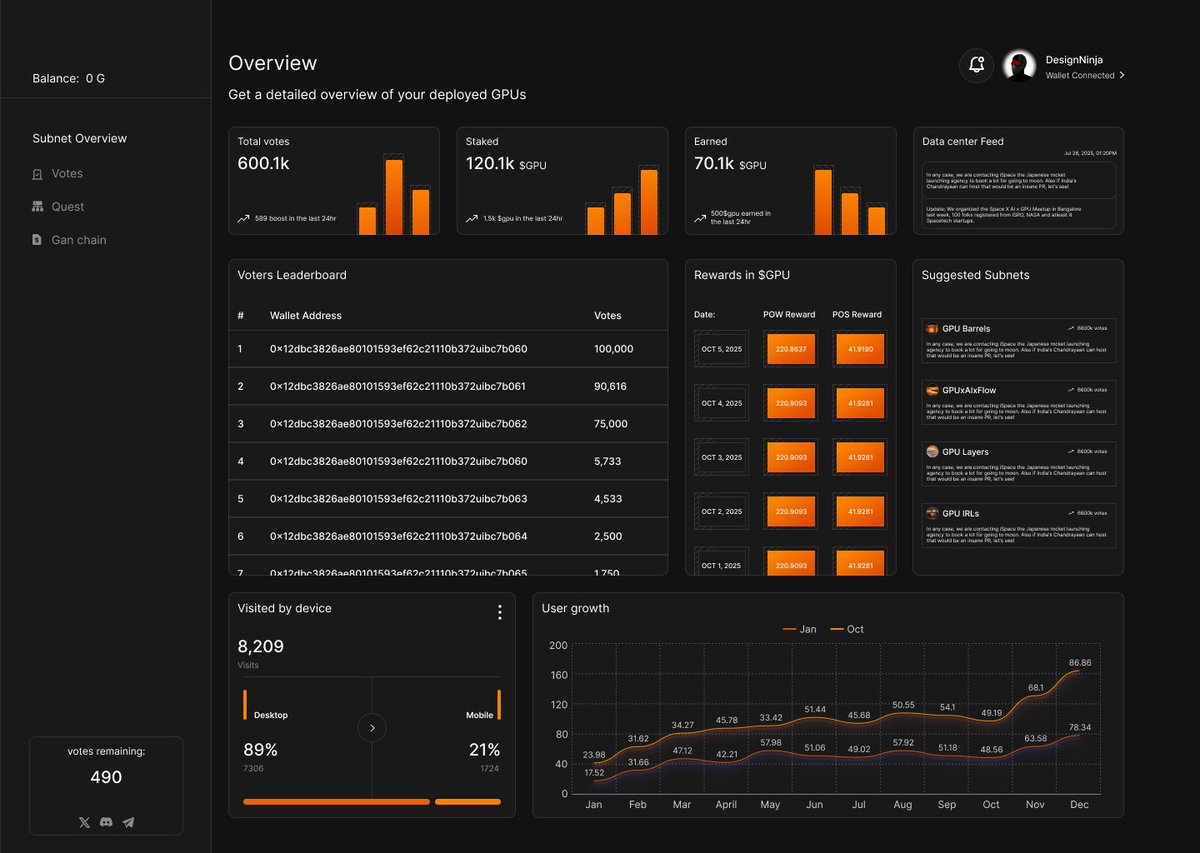Image resolution: width=1200 pixels, height=853 pixels.
Task: Click the 70.1k earned value
Action: (714, 163)
